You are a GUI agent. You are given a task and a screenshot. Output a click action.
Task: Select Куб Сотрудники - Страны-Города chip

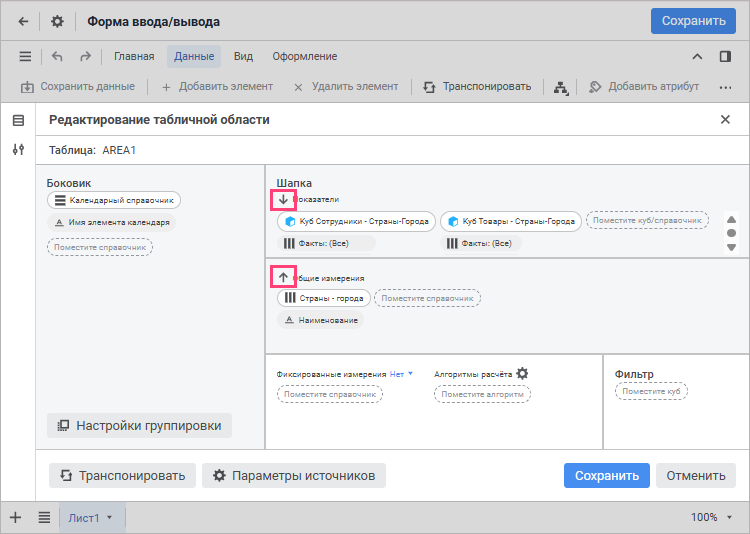[356, 222]
